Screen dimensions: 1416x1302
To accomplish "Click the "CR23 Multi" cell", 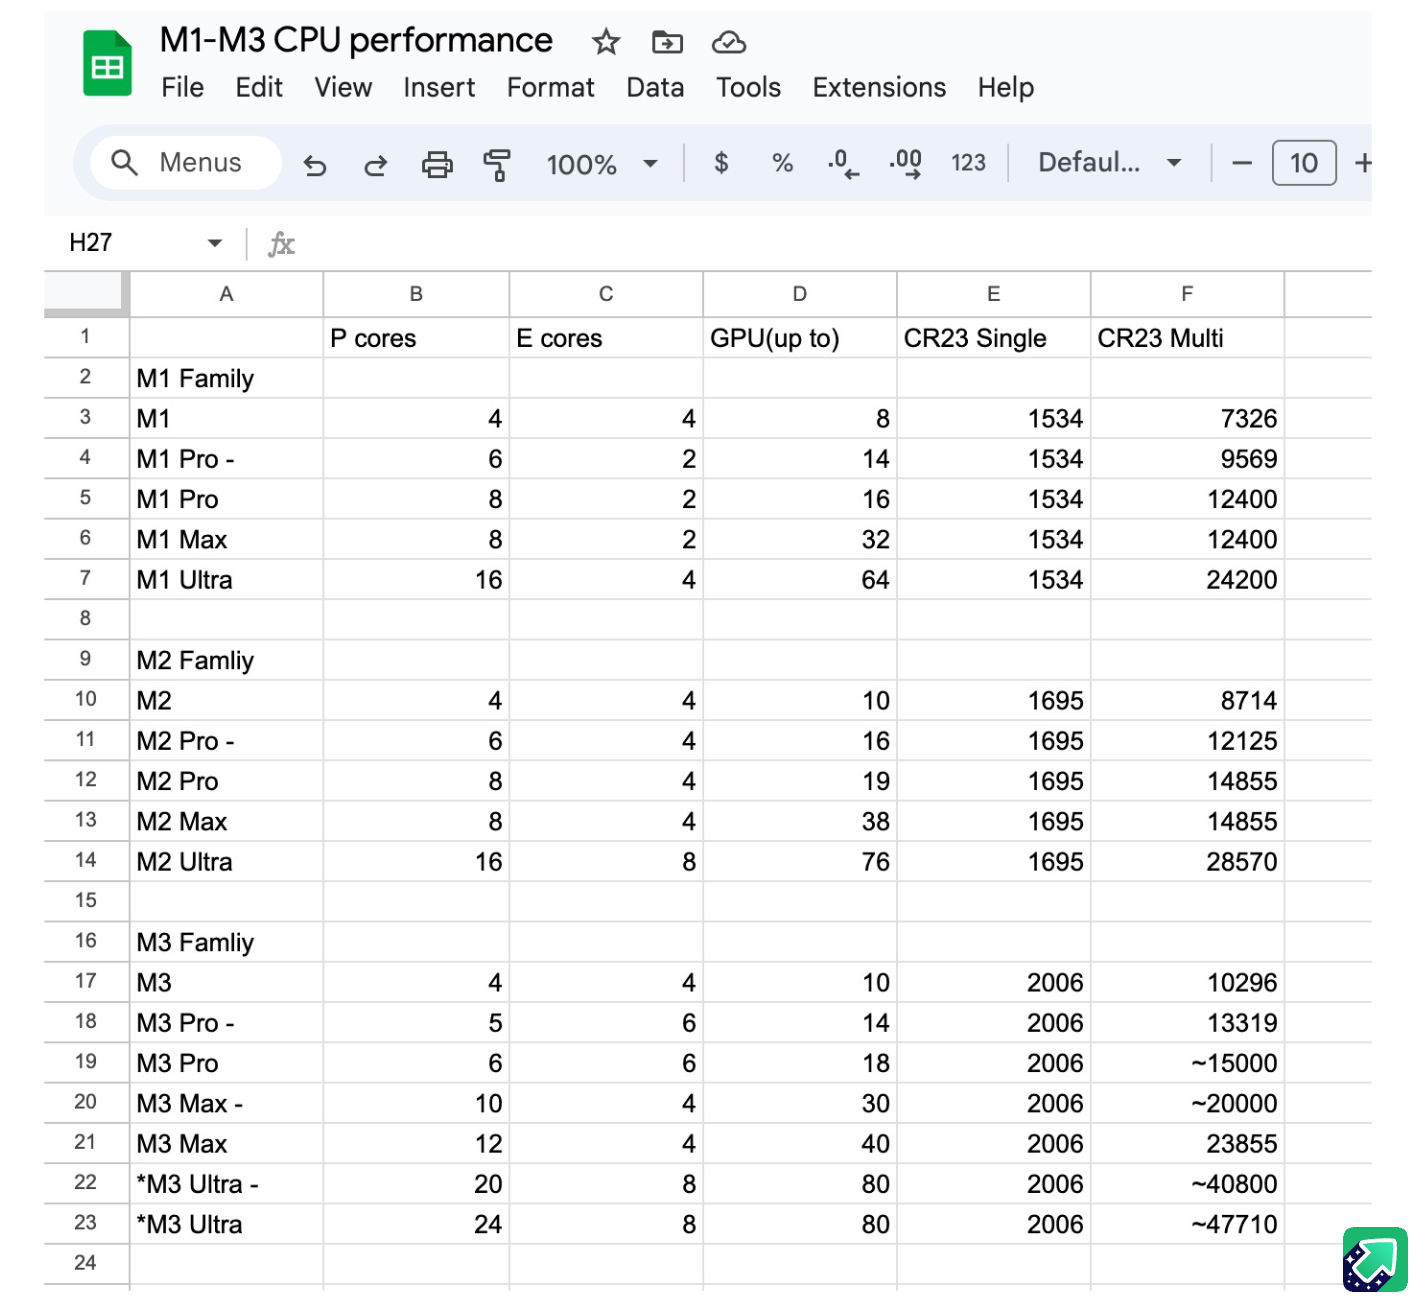I will click(1187, 338).
